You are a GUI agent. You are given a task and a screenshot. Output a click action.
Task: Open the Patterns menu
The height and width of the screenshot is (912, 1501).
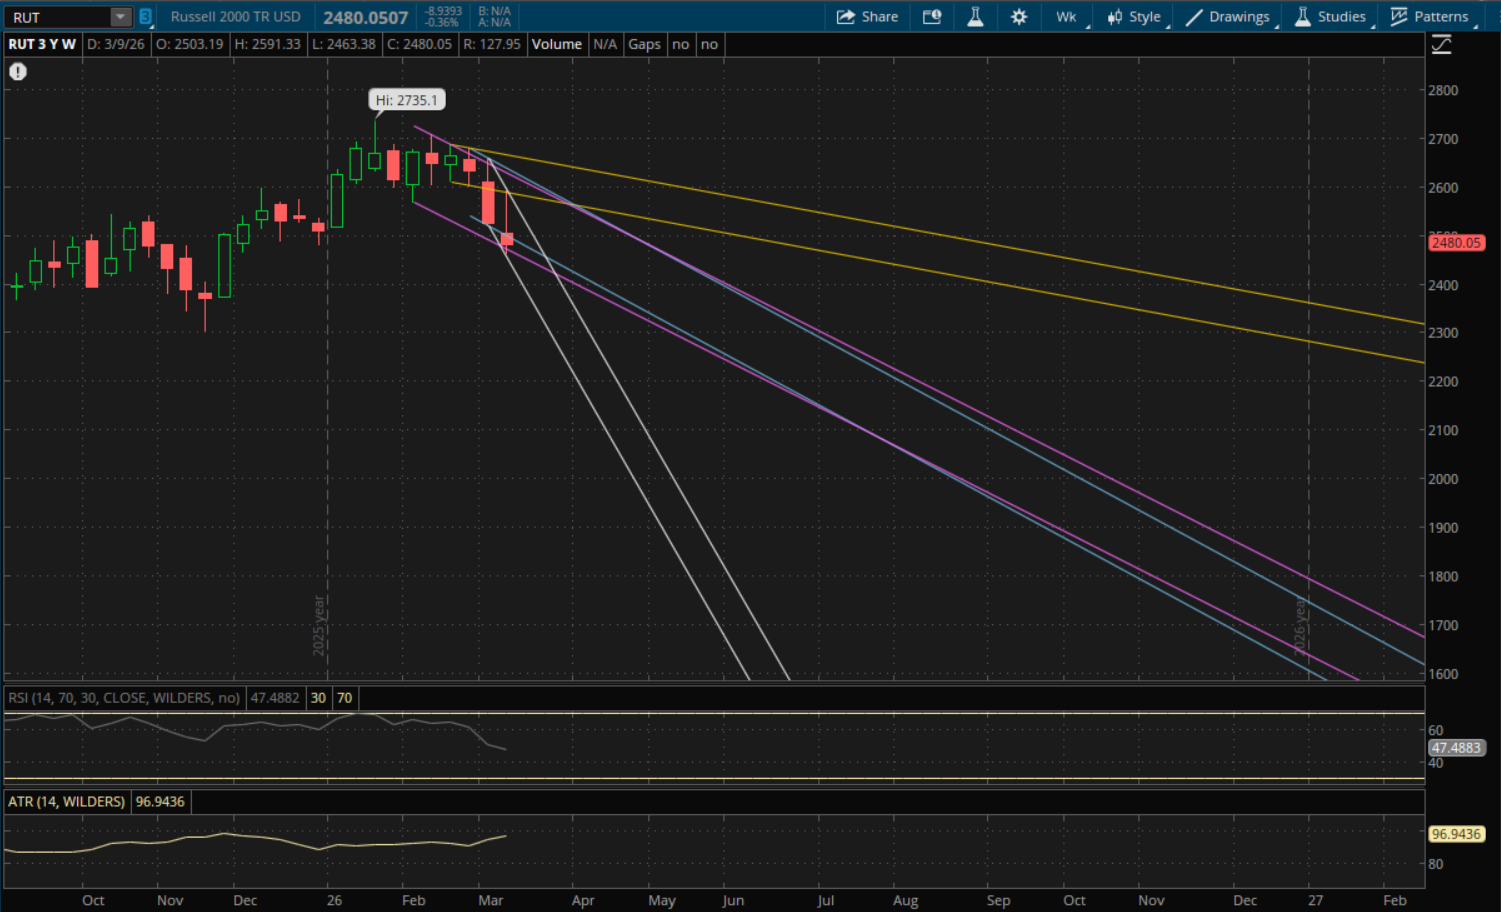tap(1430, 17)
